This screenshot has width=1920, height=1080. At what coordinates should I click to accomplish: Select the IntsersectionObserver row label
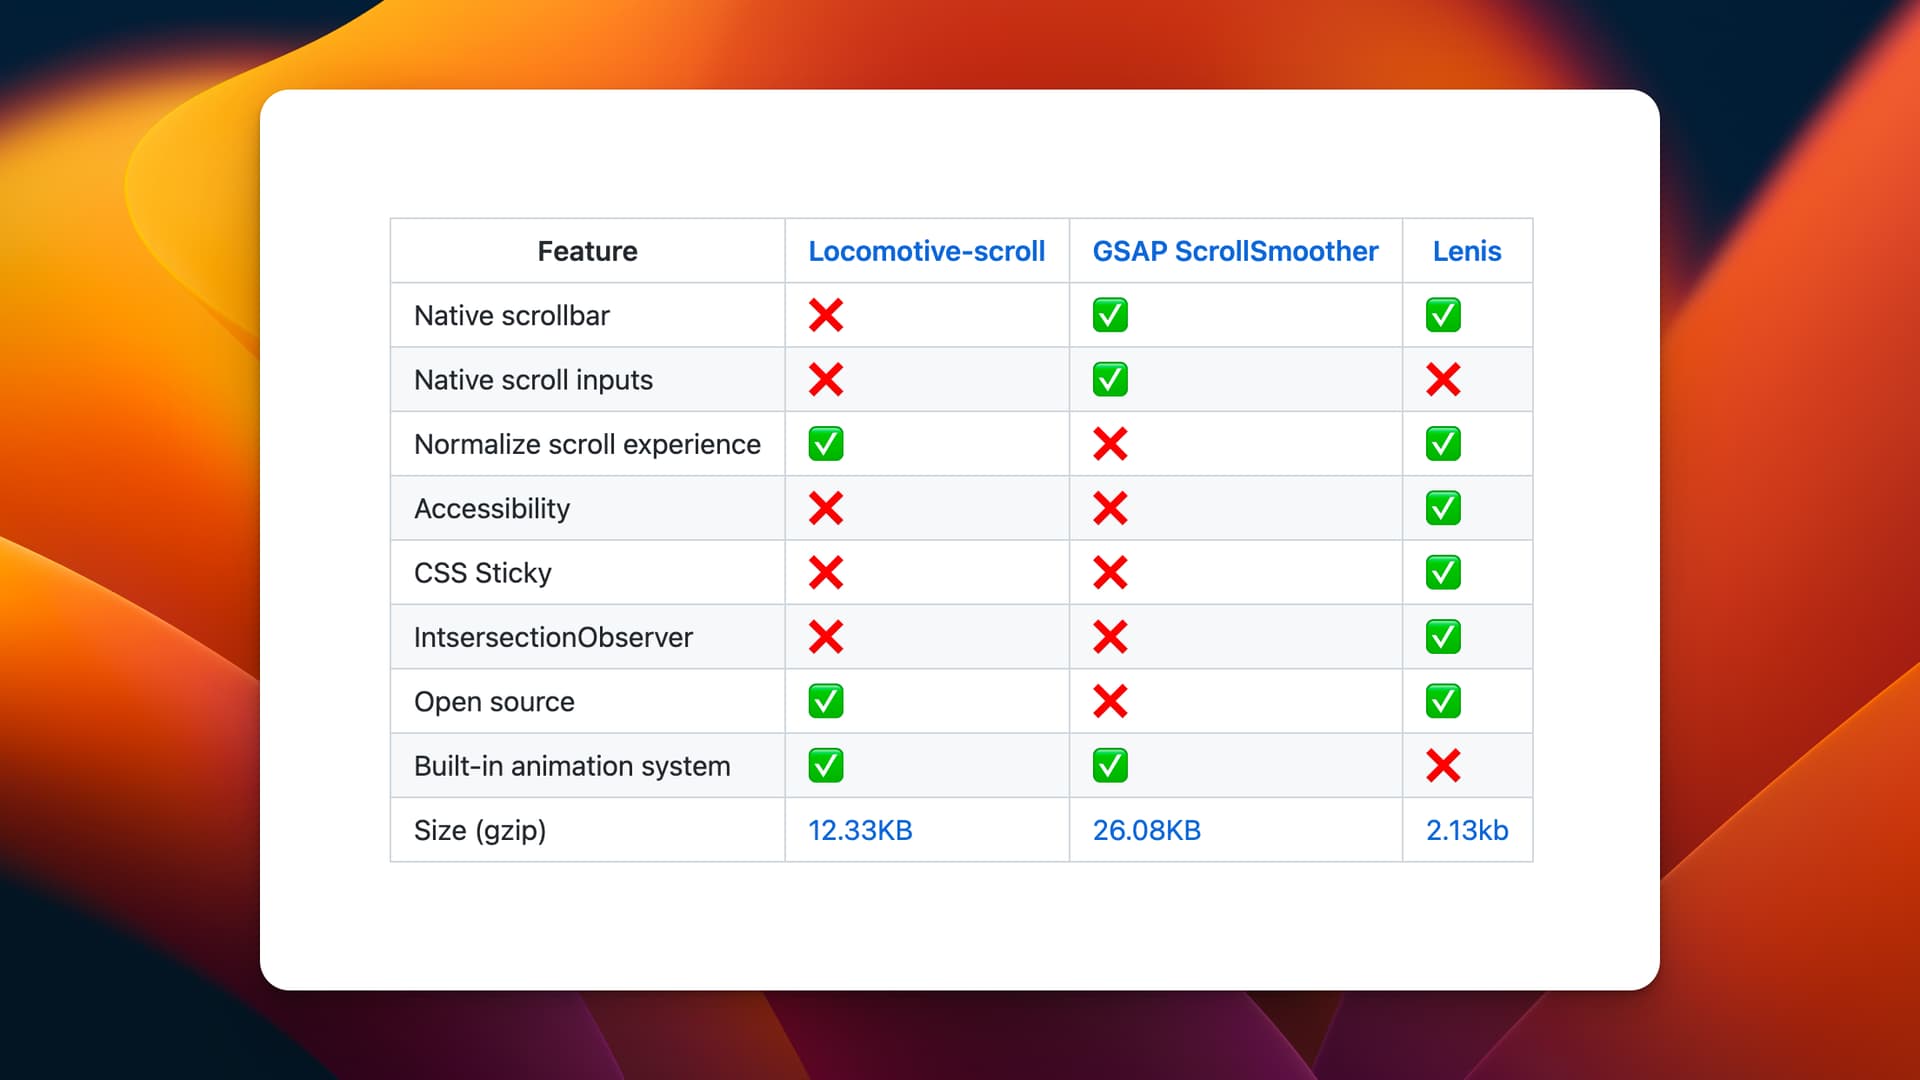click(553, 637)
